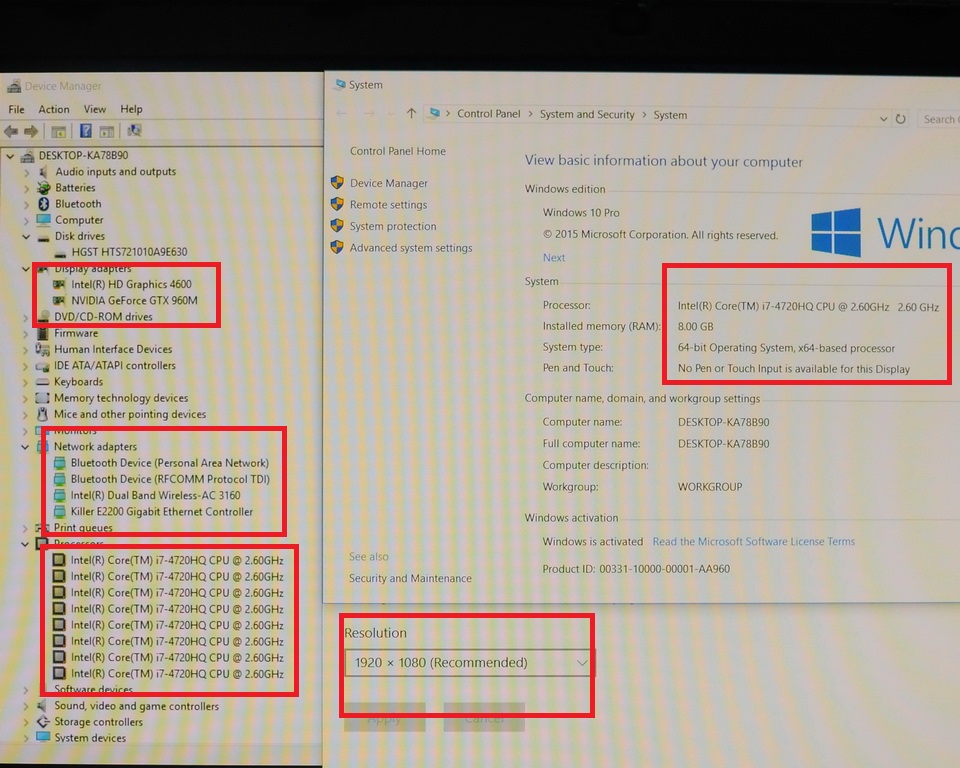Image resolution: width=960 pixels, height=768 pixels.
Task: Click Scan for hardware changes monitor icon
Action: (x=134, y=130)
